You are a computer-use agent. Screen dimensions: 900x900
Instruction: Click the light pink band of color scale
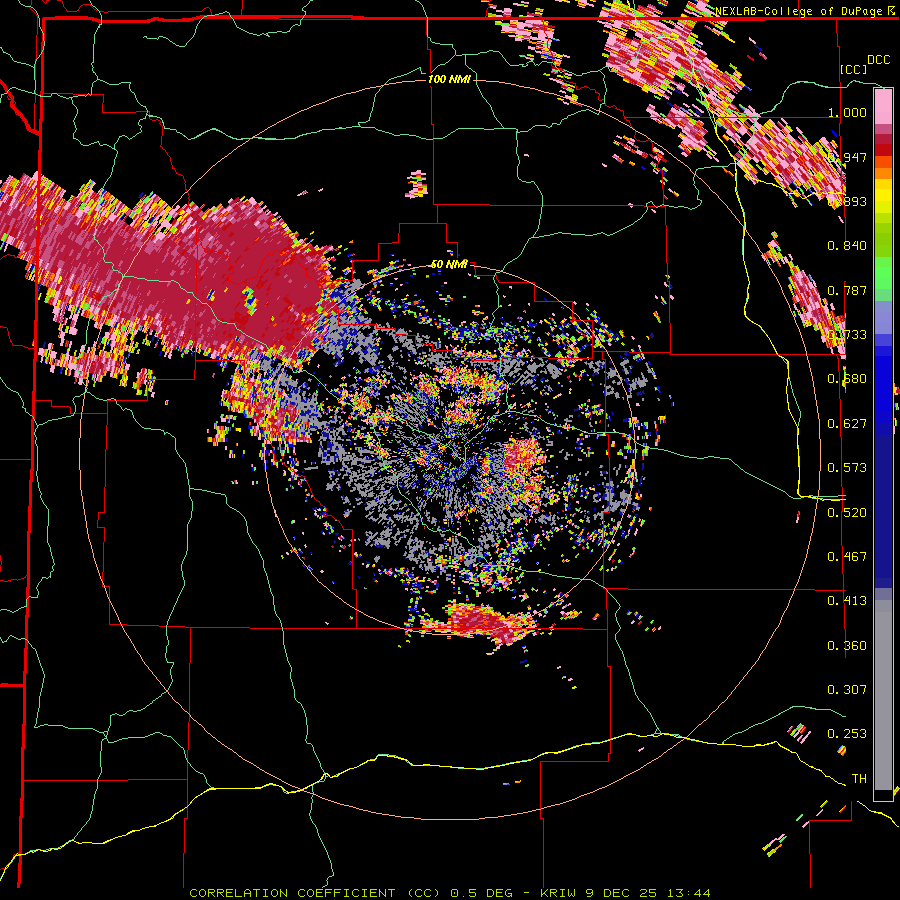point(883,107)
